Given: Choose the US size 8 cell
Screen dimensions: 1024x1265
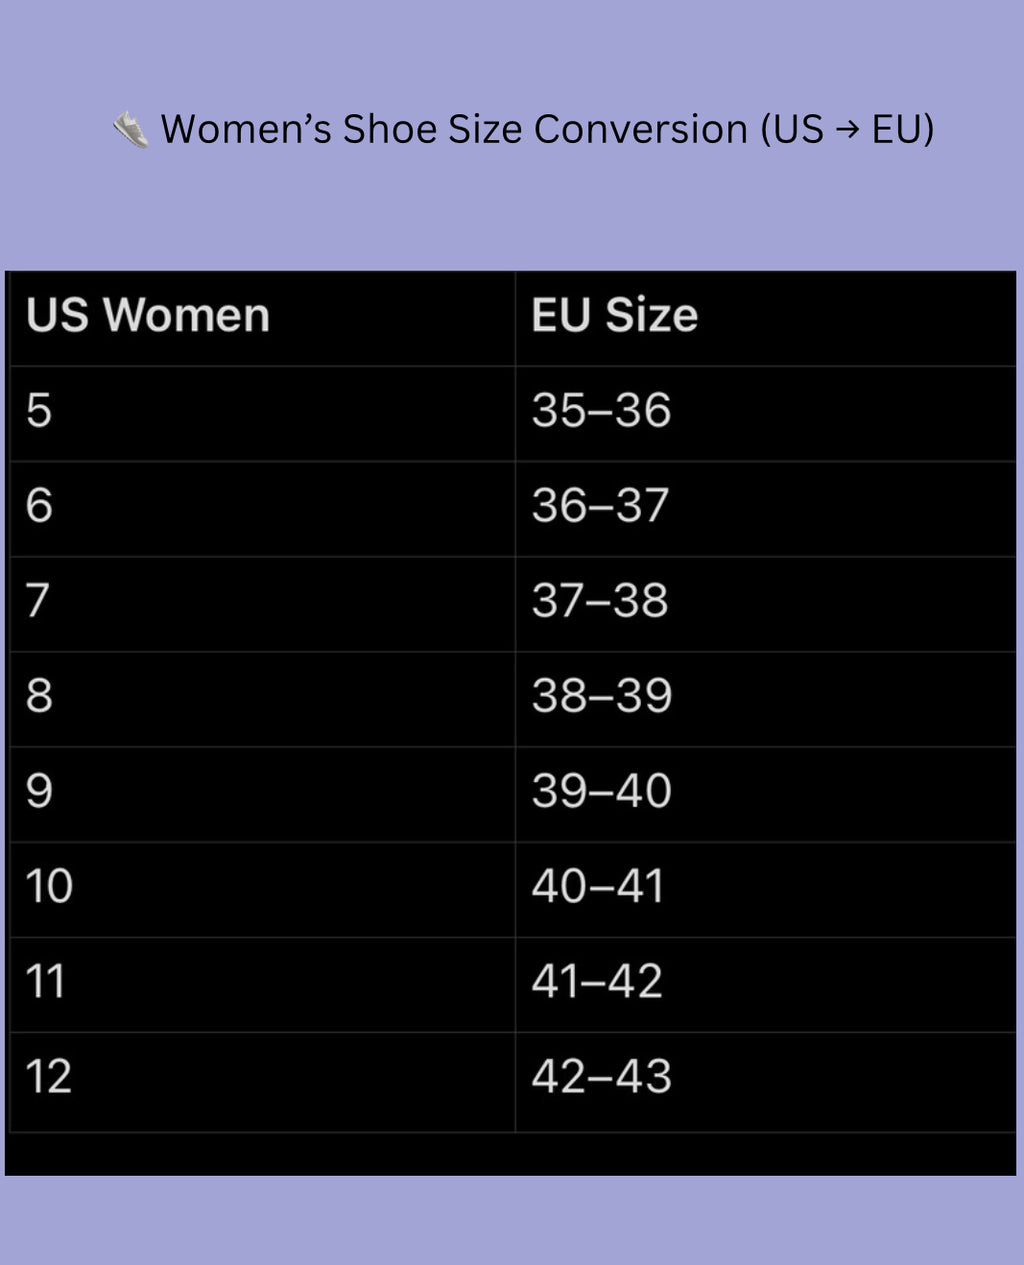Looking at the screenshot, I should click(39, 696).
